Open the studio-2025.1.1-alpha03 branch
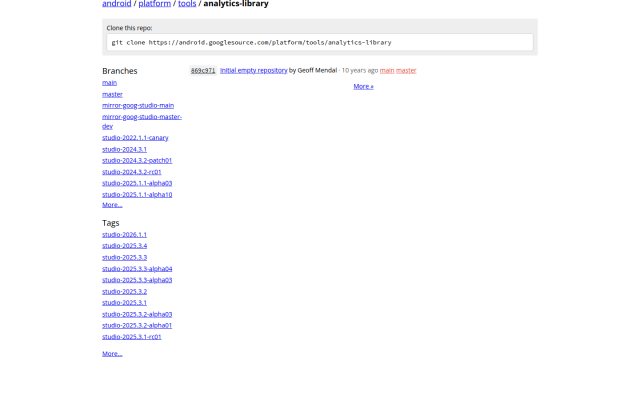 [x=137, y=183]
